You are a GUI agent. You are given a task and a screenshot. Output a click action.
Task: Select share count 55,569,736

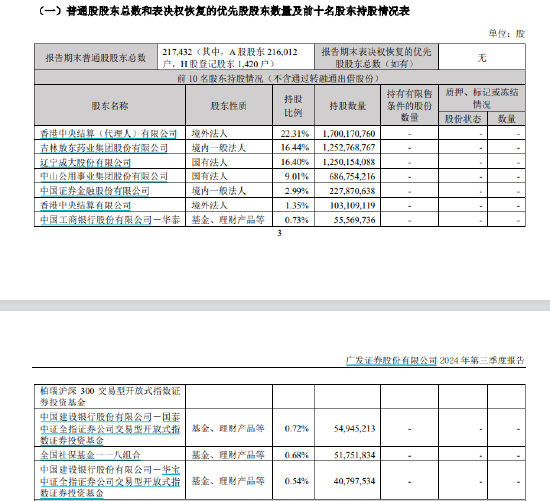354,220
